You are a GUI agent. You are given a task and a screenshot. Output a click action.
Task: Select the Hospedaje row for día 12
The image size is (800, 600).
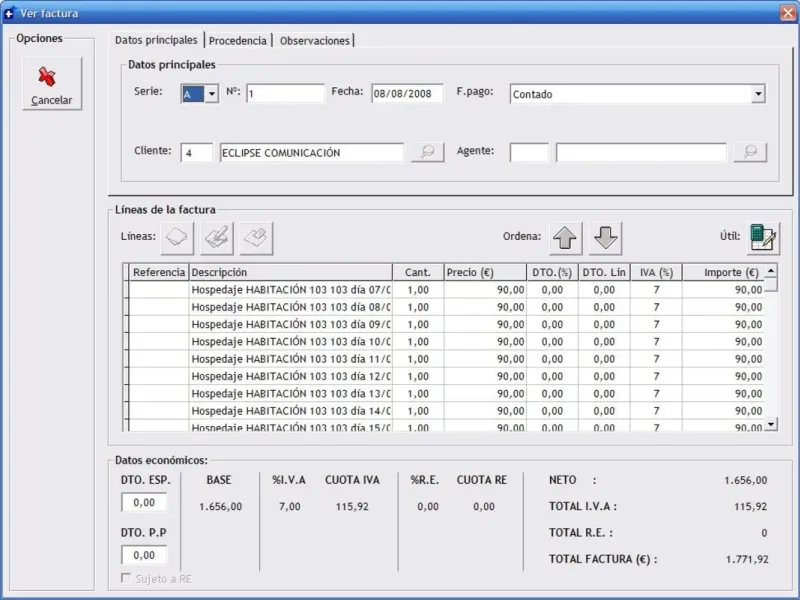(446, 377)
